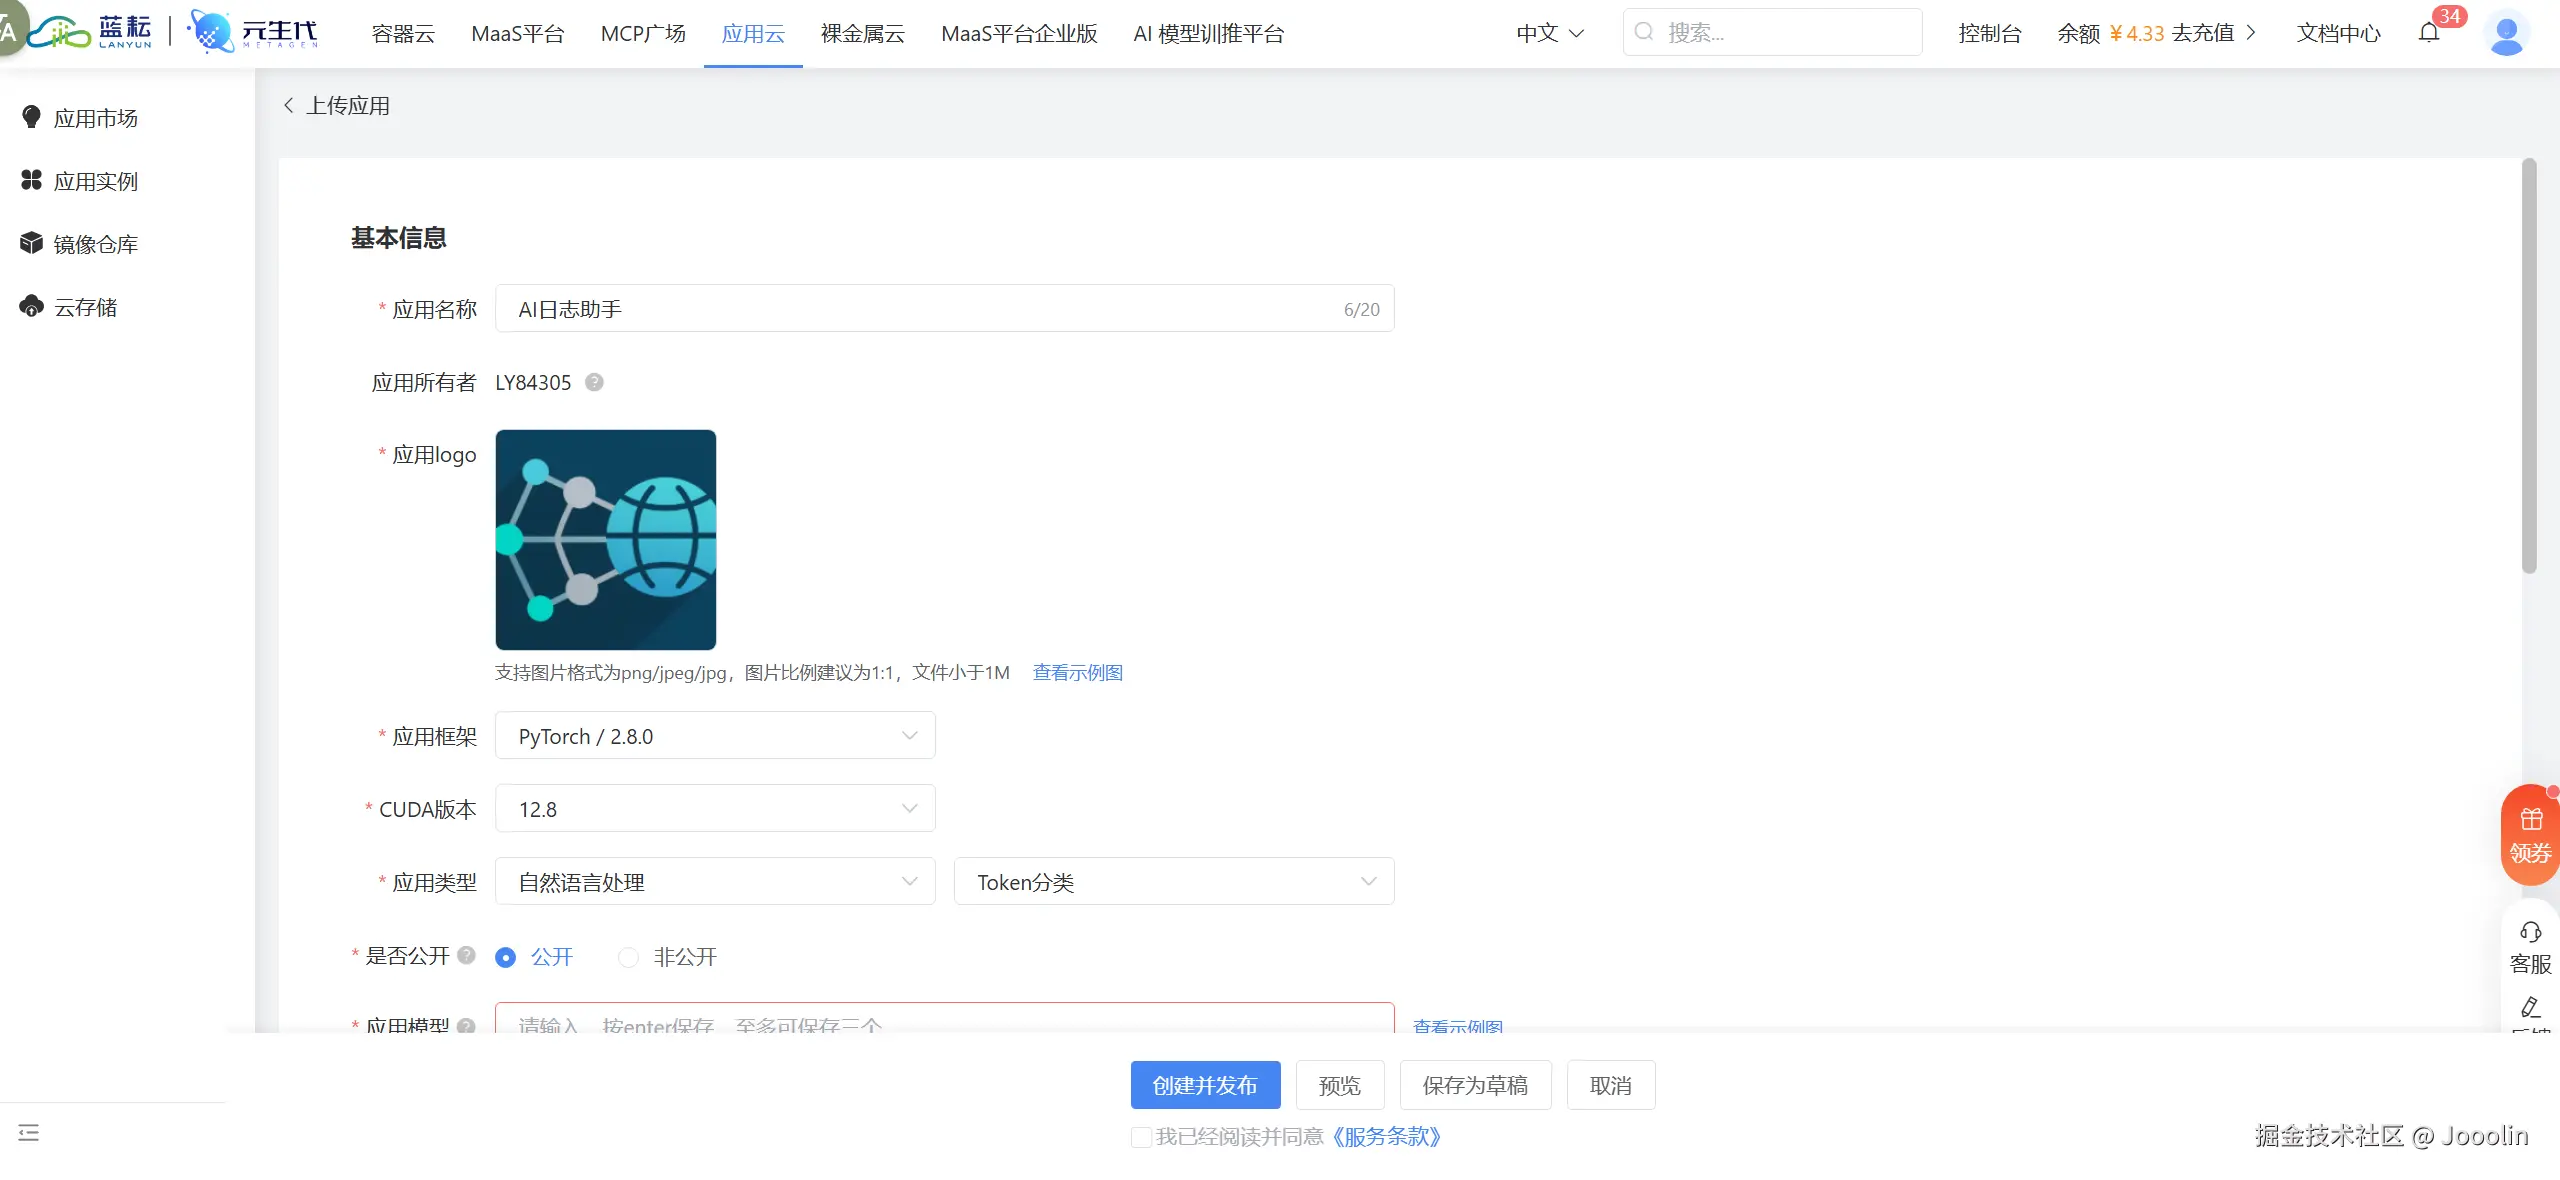Click the 搜索 search input field
This screenshot has width=2560, height=1180.
pos(1772,32)
